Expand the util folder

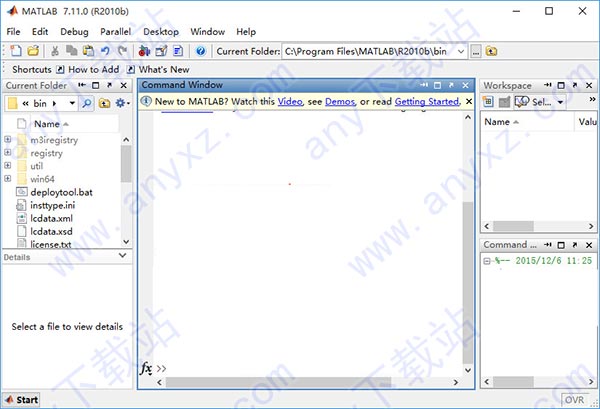pyautogui.click(x=8, y=165)
